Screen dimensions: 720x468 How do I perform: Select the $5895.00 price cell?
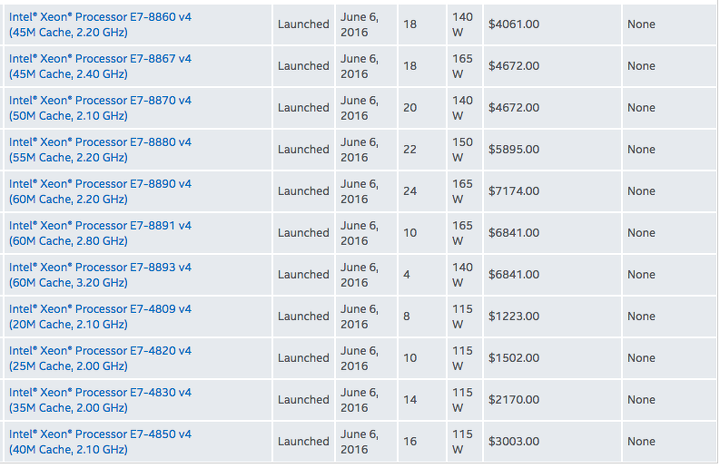point(514,150)
